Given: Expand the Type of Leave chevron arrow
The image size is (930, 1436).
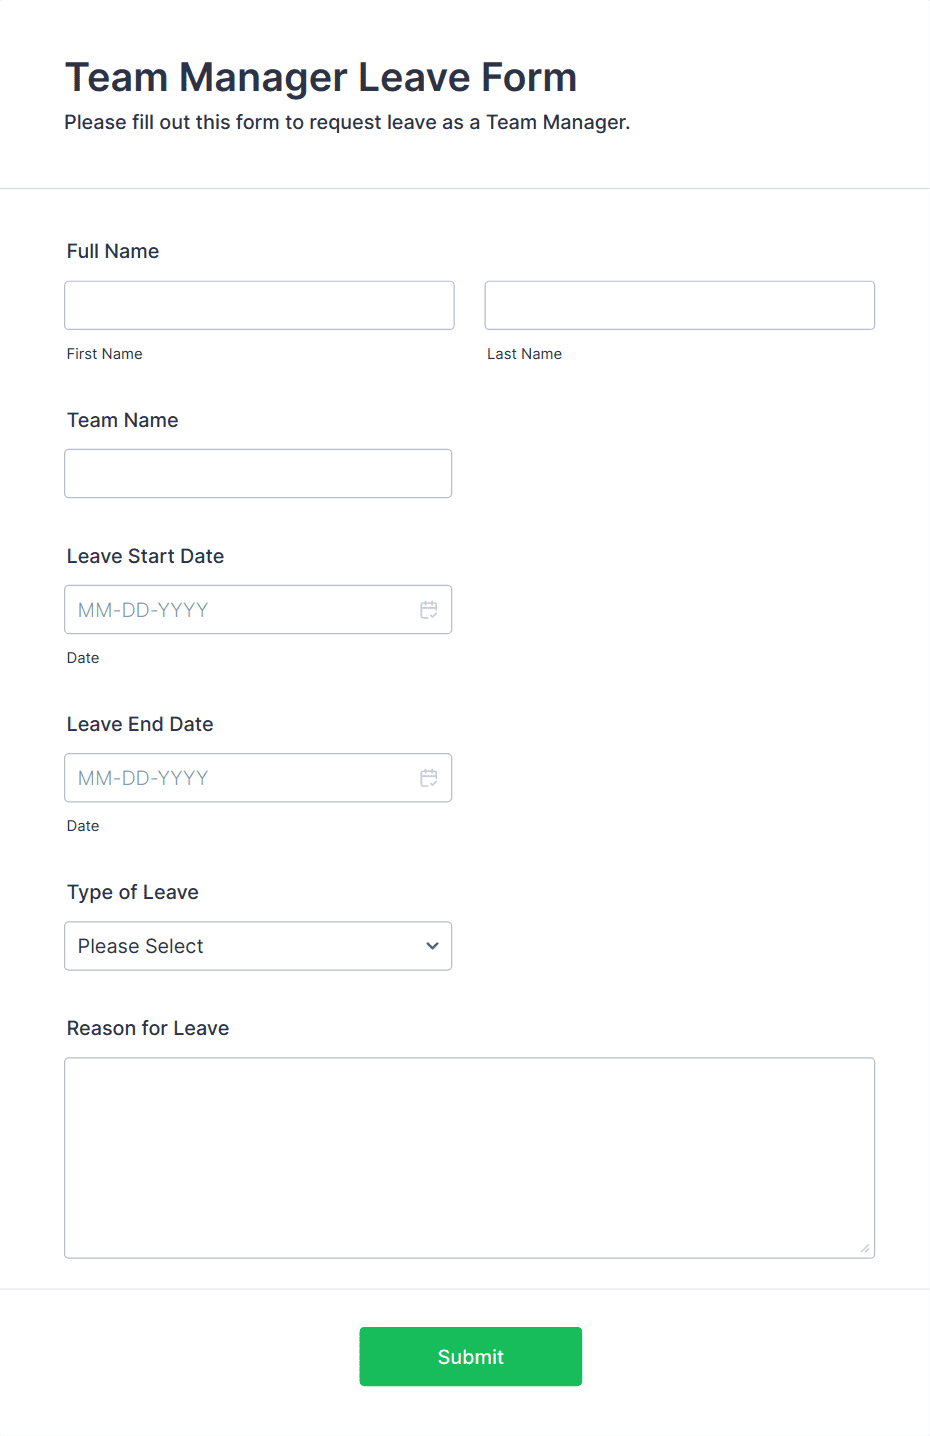Looking at the screenshot, I should (x=432, y=946).
